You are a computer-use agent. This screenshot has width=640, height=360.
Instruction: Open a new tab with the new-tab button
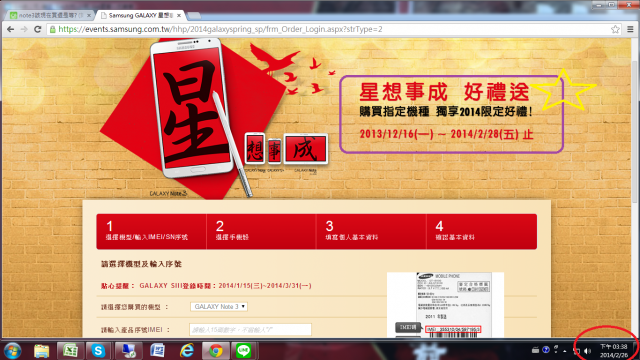tap(194, 16)
